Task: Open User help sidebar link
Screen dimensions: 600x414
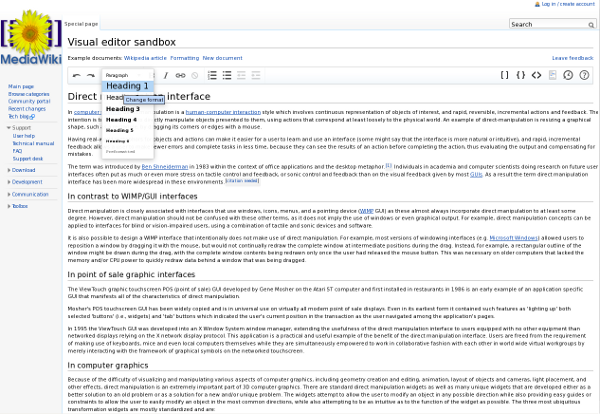Action: 24,136
